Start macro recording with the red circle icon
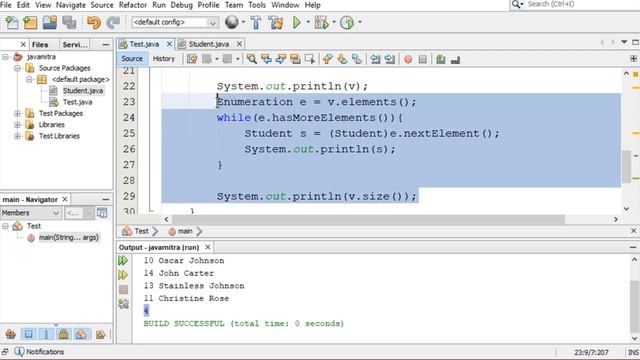Viewport: 640px width, 360px height. tap(408, 59)
